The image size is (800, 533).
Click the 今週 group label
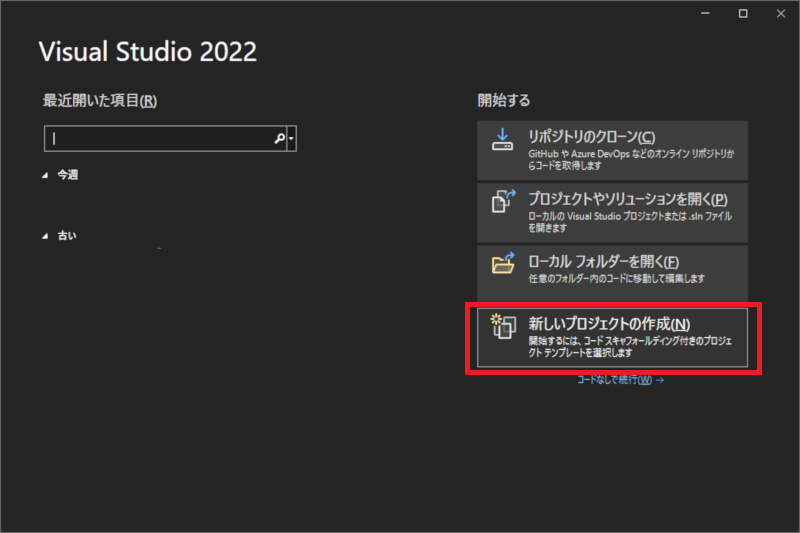click(67, 175)
